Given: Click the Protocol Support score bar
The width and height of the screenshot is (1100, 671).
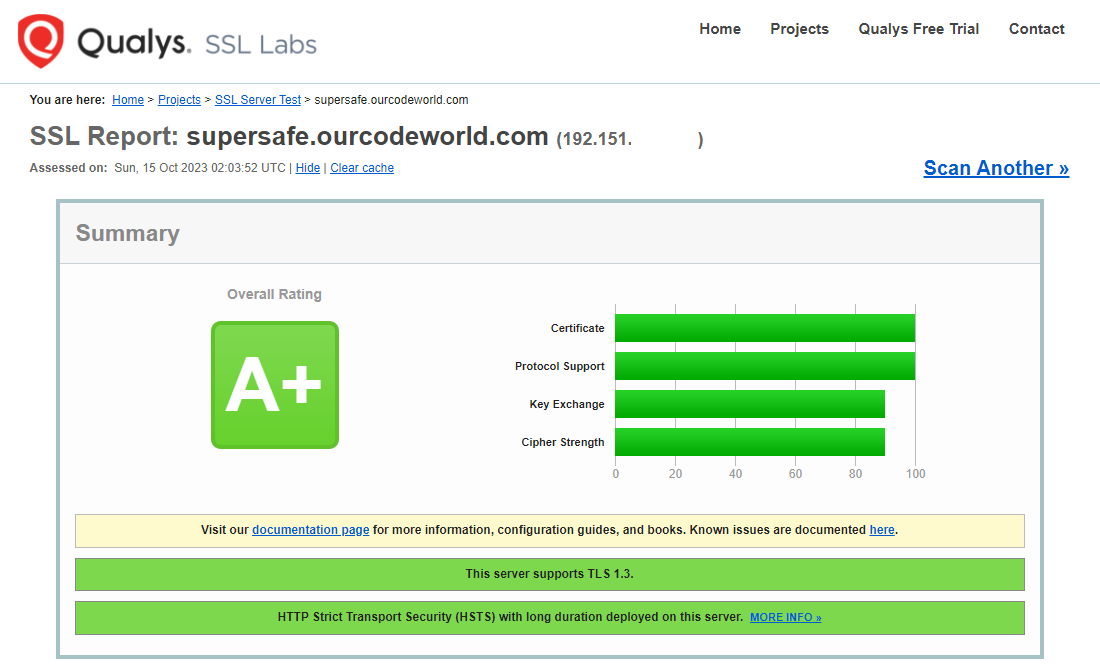Looking at the screenshot, I should [765, 365].
